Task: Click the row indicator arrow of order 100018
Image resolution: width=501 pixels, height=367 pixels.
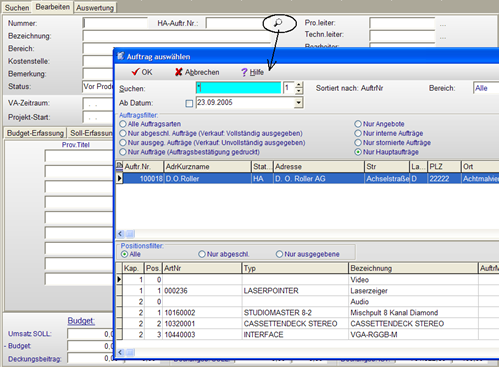Action: pos(119,179)
